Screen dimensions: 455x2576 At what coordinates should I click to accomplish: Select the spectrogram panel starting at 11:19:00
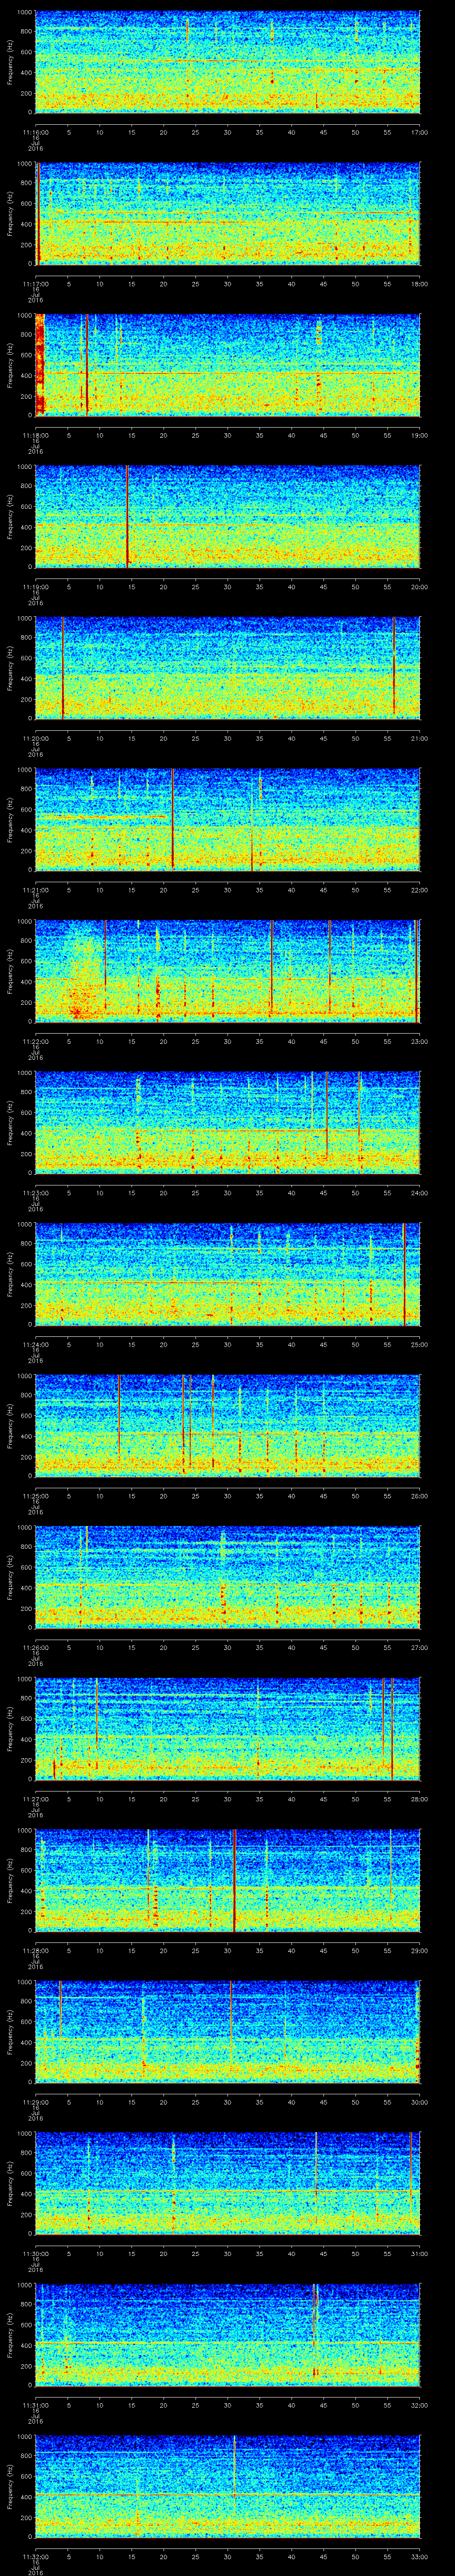[227, 516]
